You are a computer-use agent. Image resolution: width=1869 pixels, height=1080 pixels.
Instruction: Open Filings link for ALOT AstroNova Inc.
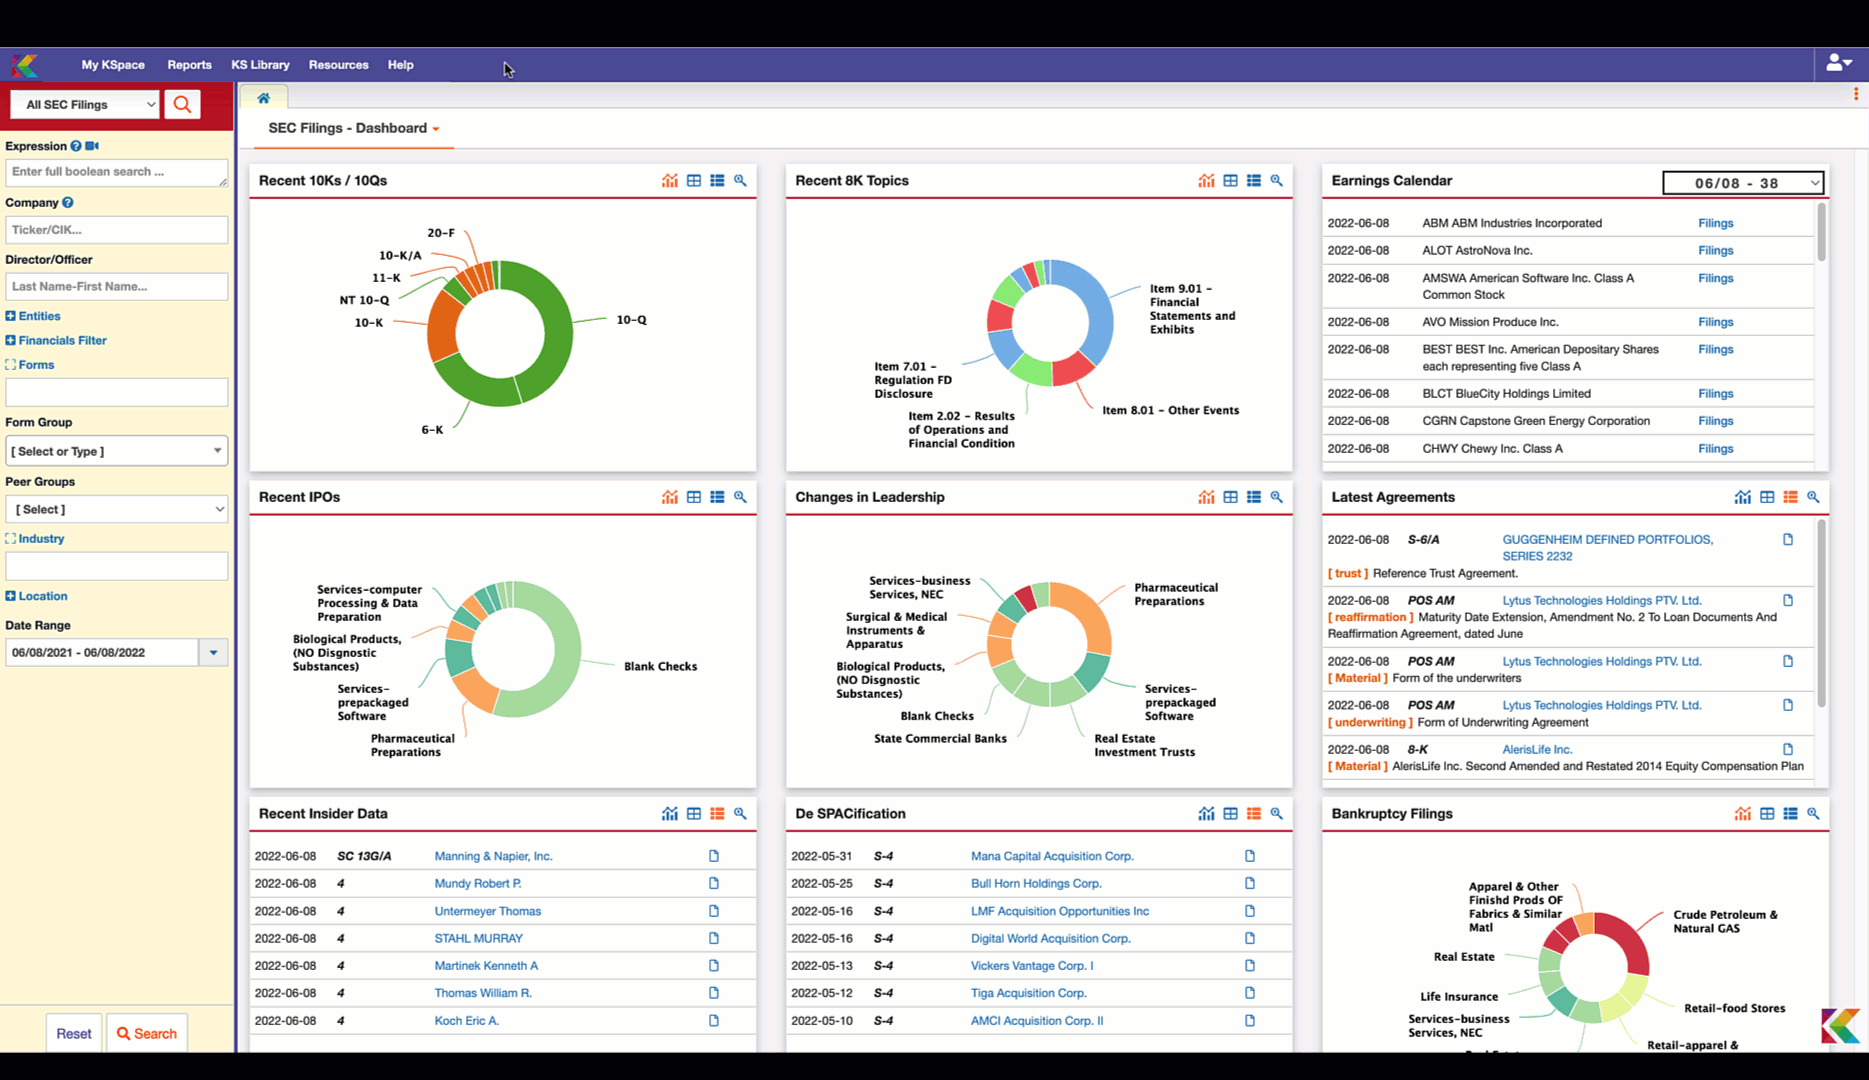coord(1715,251)
